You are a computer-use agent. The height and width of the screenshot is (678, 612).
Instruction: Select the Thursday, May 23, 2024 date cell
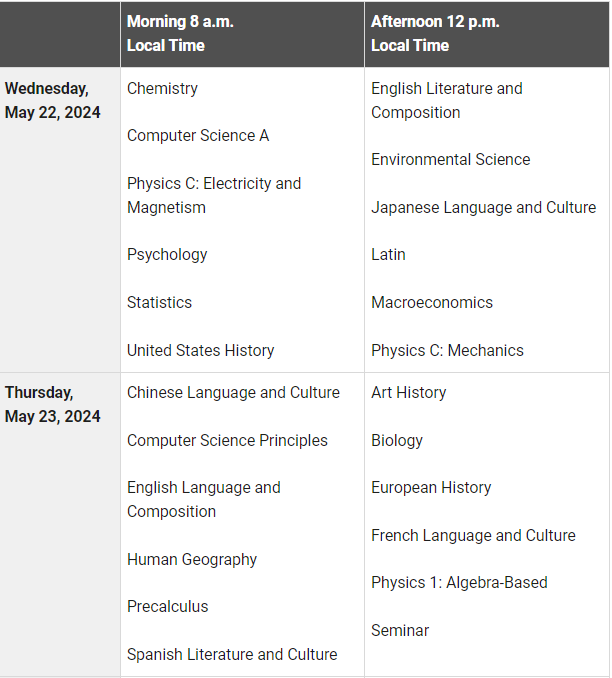(x=52, y=405)
